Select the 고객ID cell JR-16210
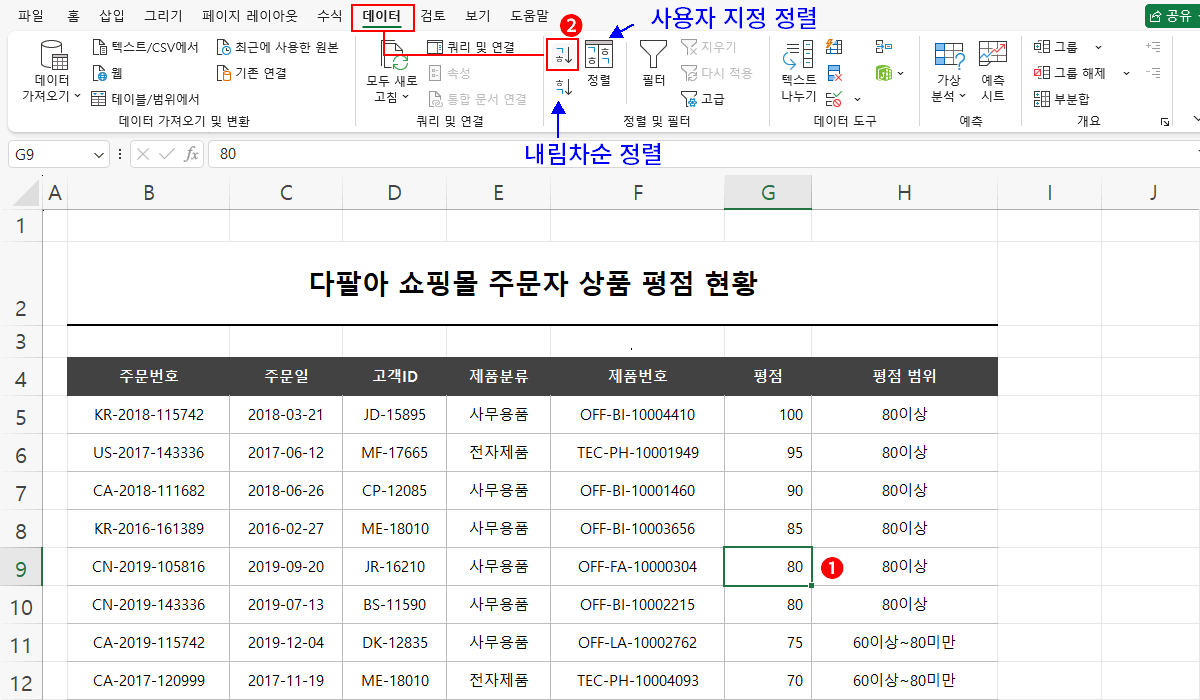 394,567
